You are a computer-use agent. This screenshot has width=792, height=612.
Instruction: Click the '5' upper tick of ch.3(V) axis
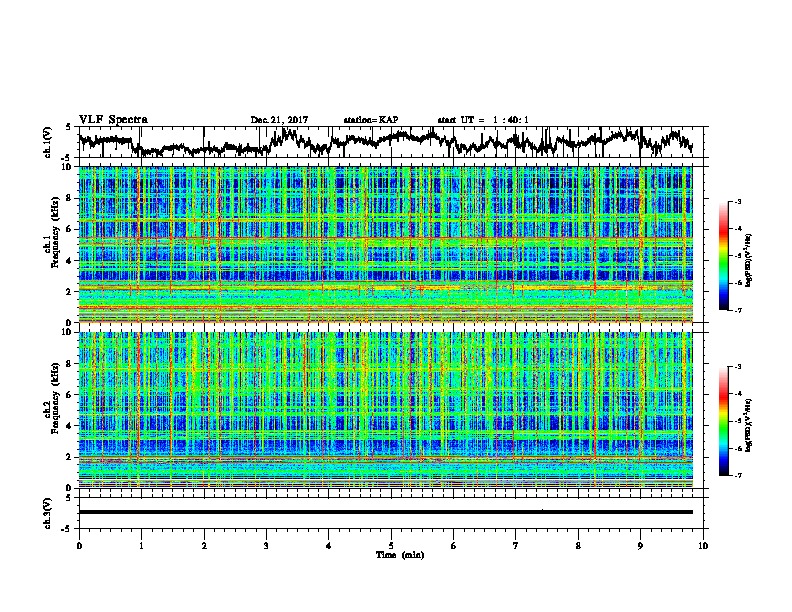coord(70,498)
